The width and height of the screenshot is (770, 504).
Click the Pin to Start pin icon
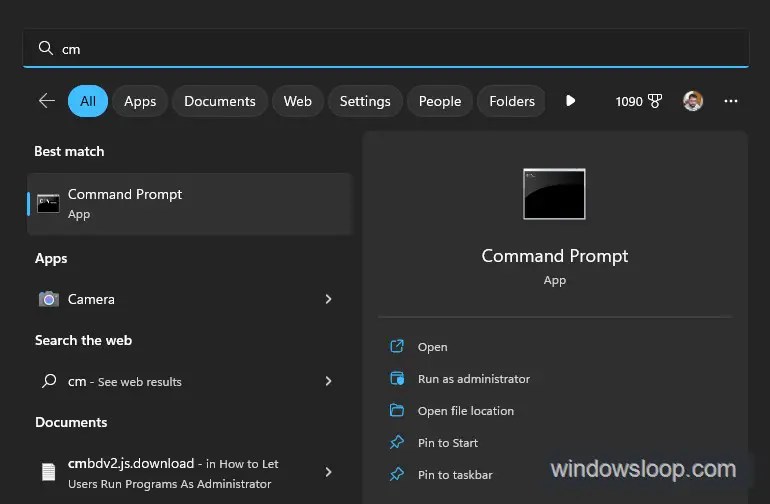click(x=397, y=442)
